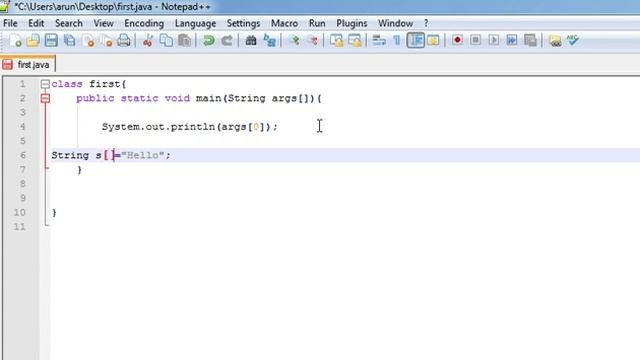The height and width of the screenshot is (360, 640).
Task: Open the Macro menu
Action: 284,23
